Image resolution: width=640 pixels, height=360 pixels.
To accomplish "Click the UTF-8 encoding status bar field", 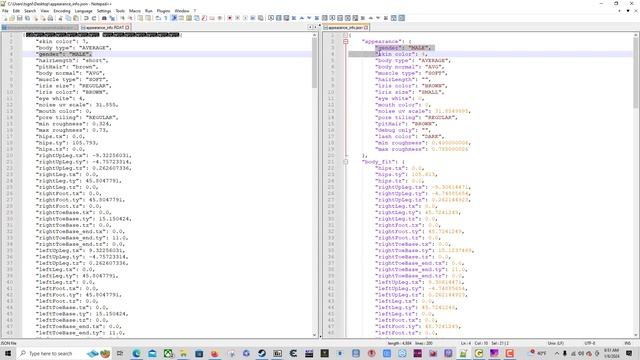I will [x=589, y=343].
